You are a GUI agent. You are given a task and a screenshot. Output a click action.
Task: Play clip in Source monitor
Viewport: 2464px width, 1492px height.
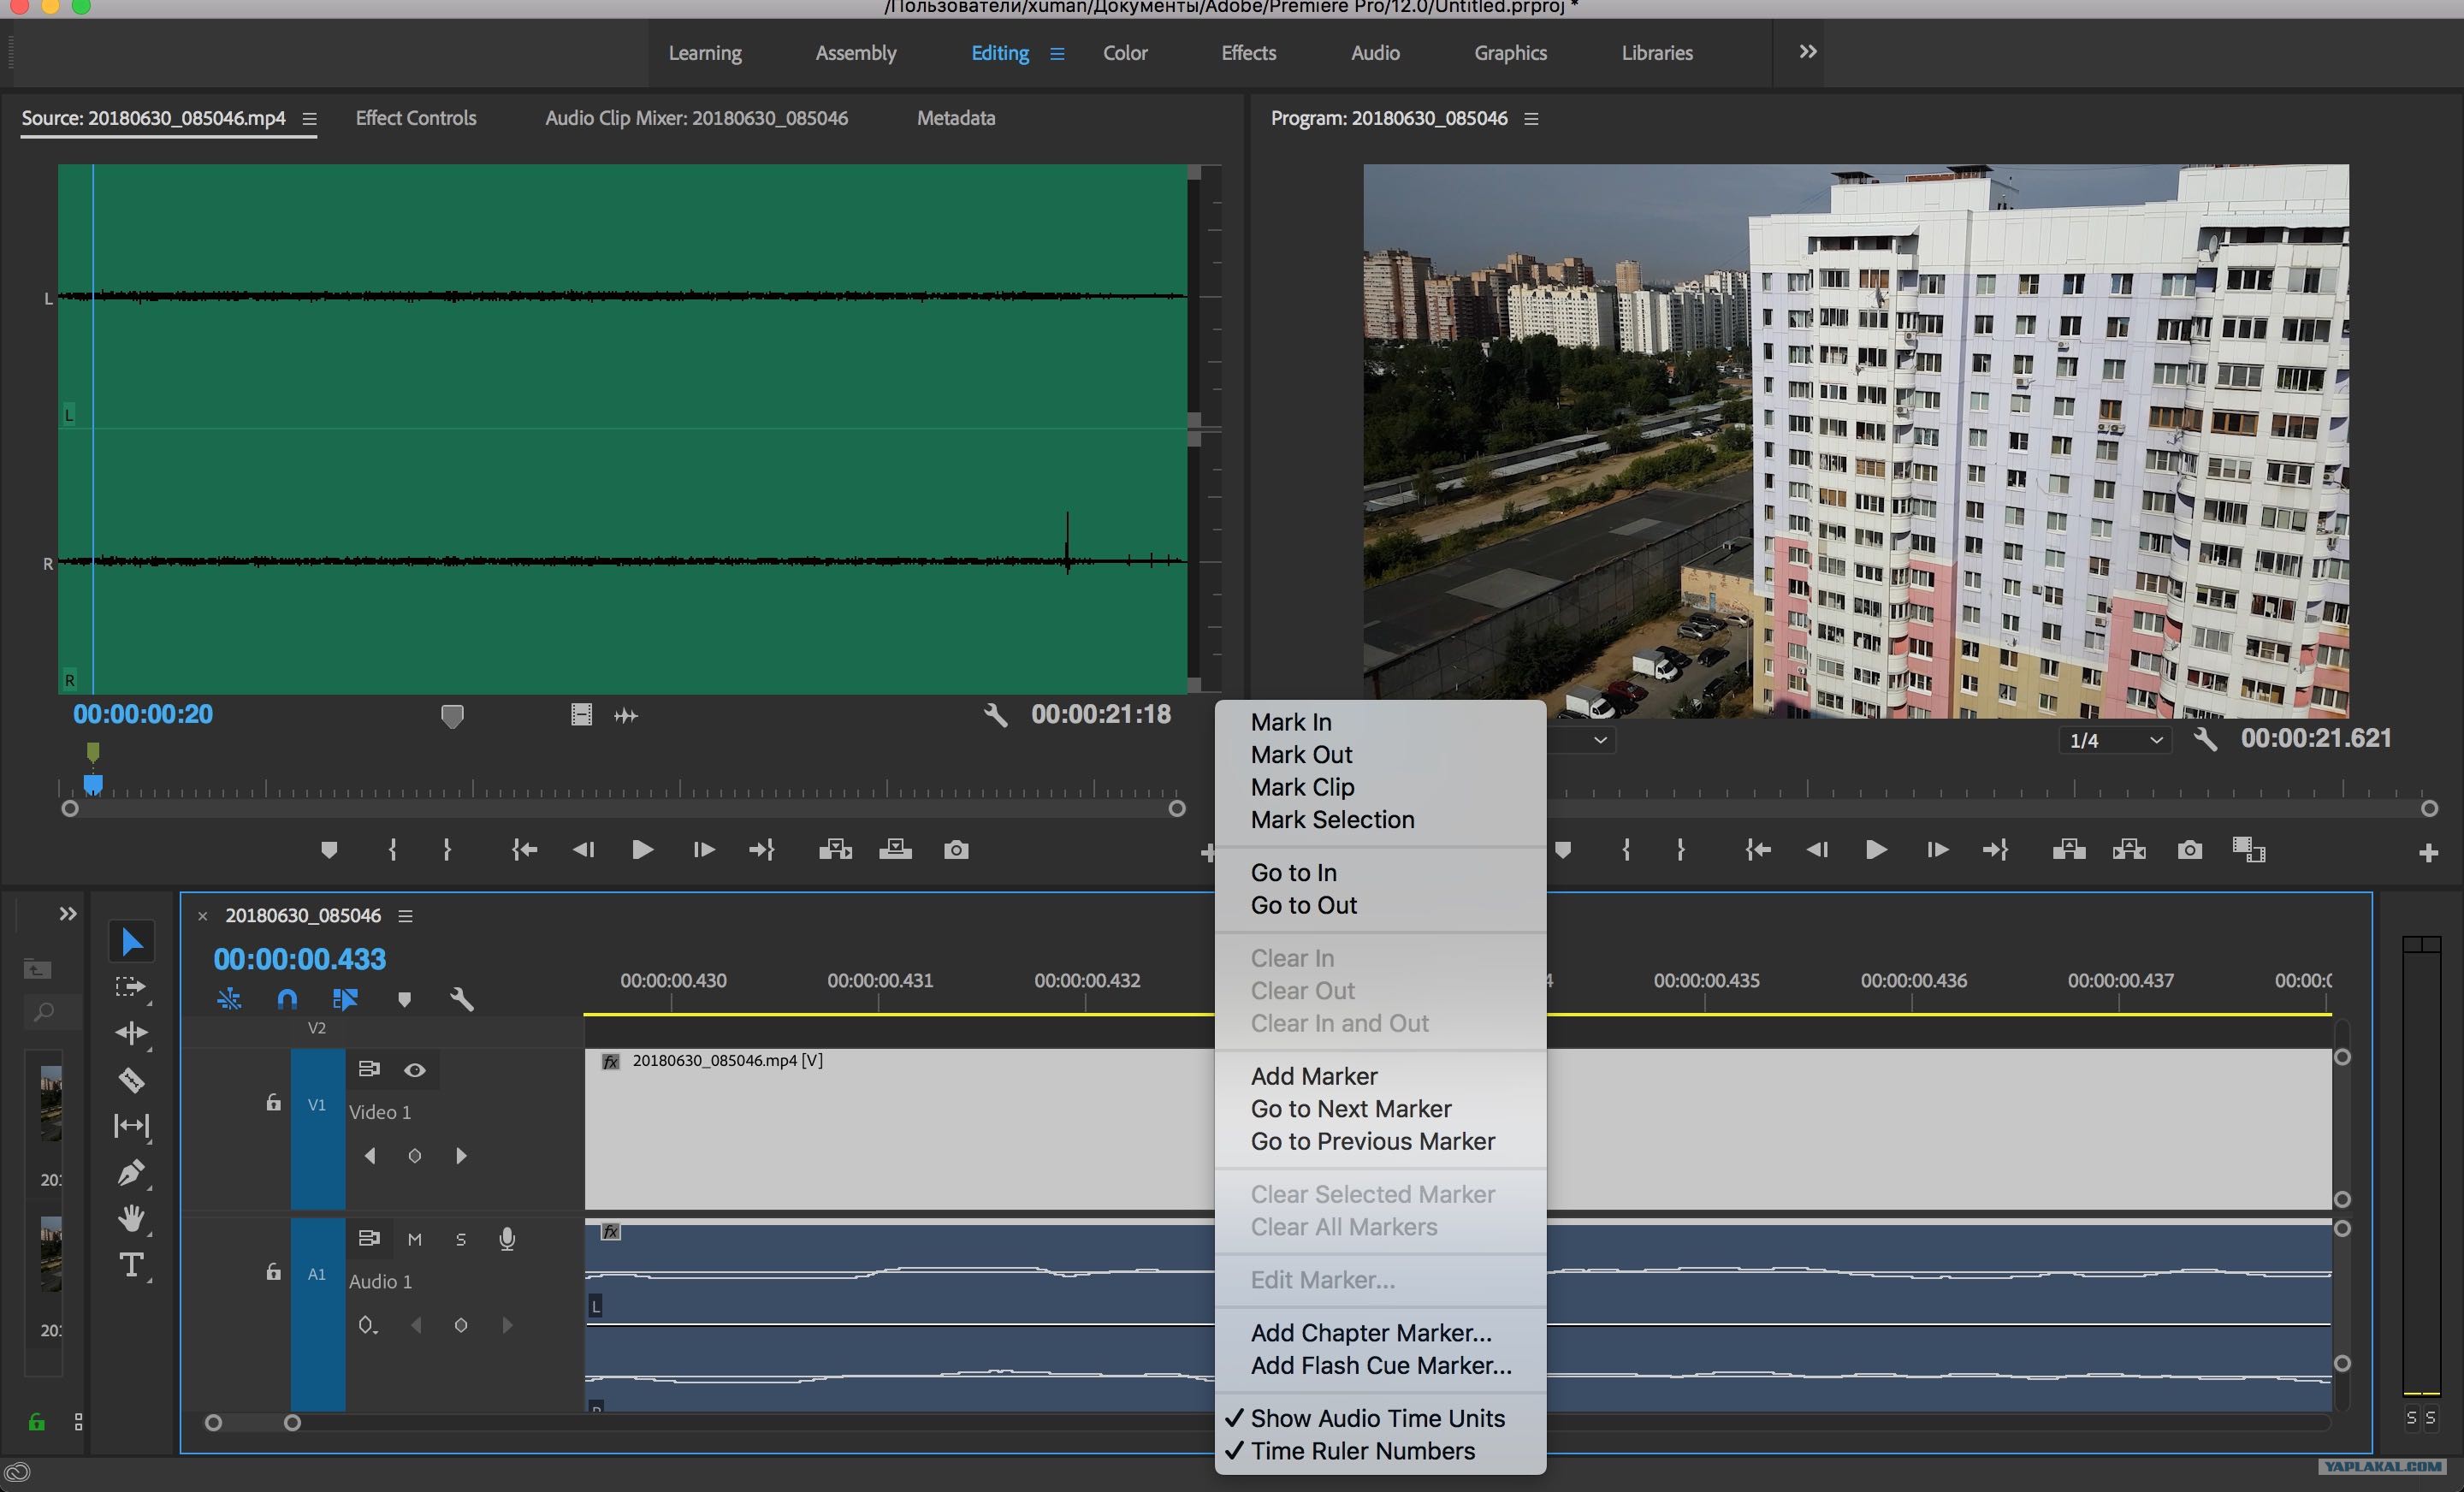642,850
